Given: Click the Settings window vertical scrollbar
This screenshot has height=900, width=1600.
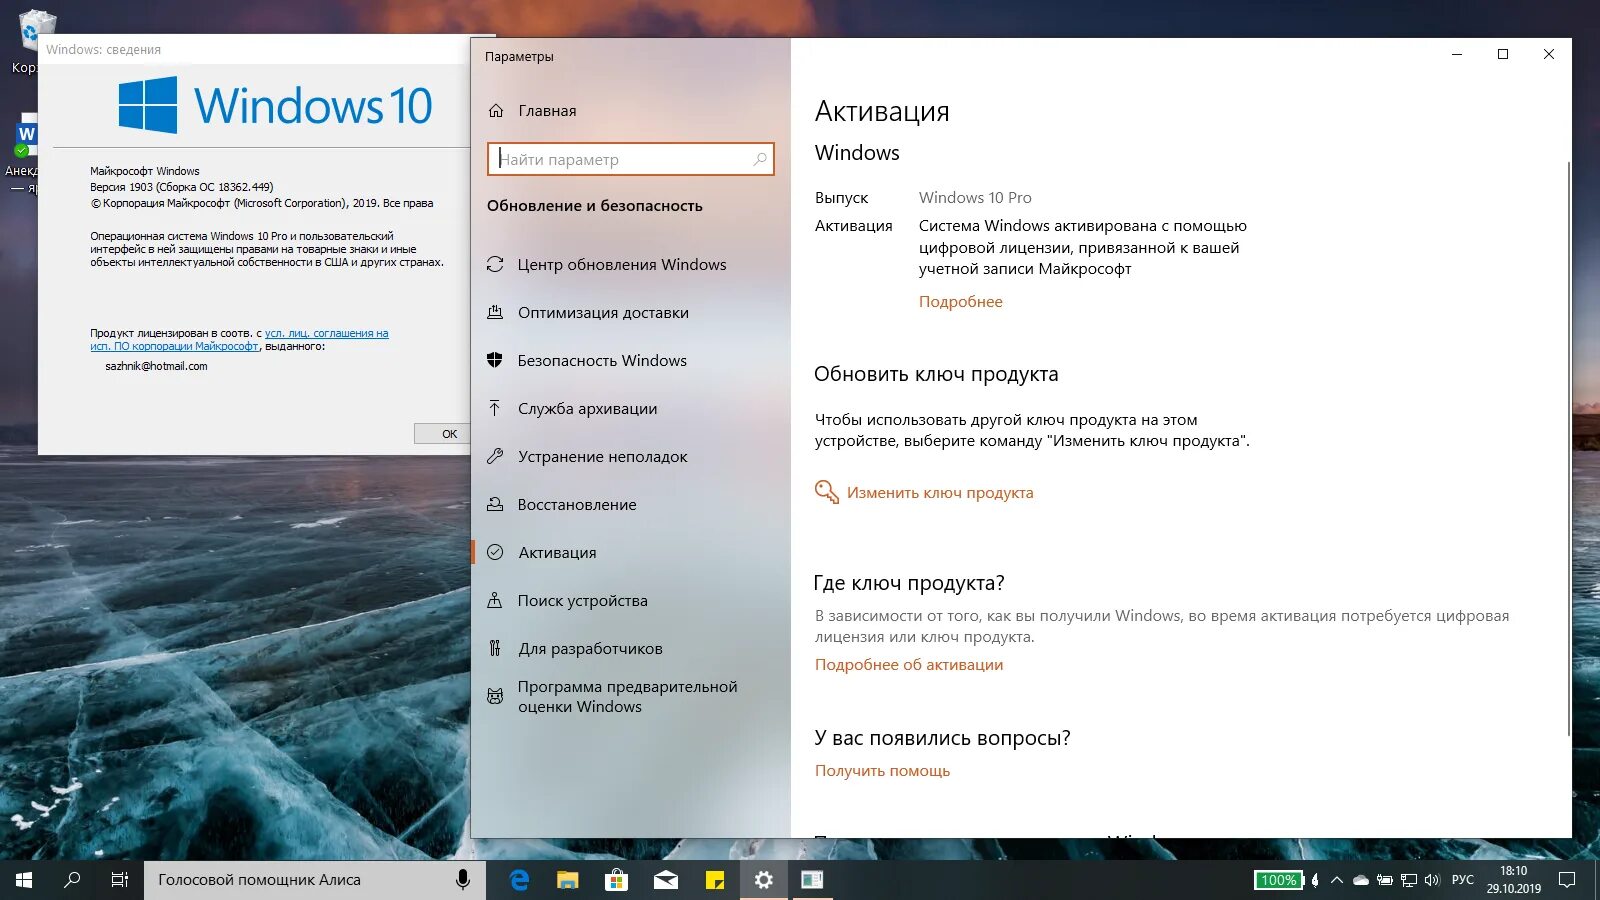Looking at the screenshot, I should [x=1568, y=448].
